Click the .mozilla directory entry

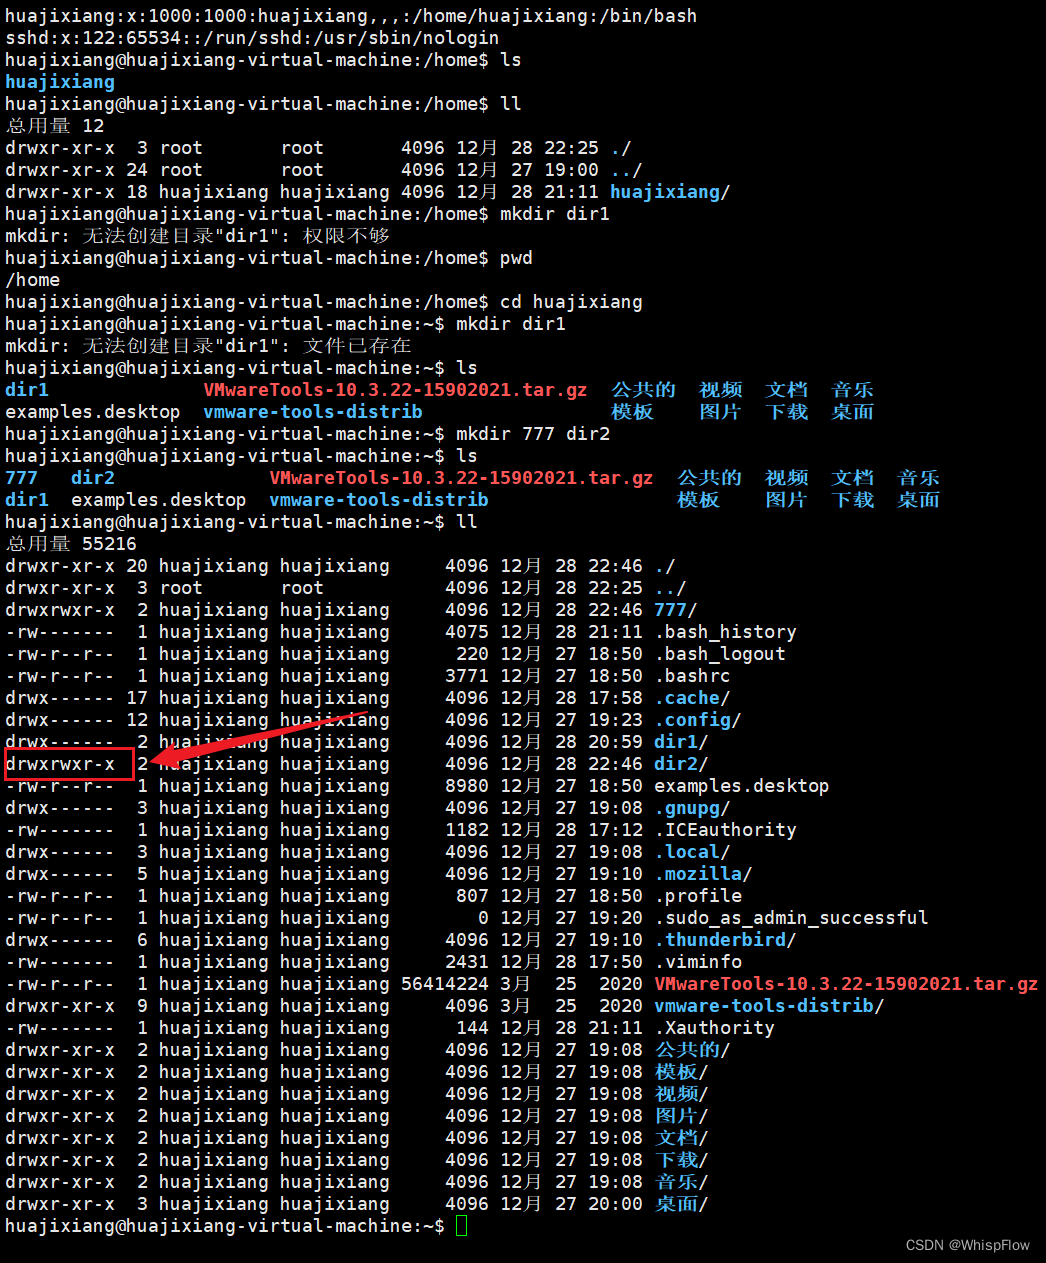(700, 873)
